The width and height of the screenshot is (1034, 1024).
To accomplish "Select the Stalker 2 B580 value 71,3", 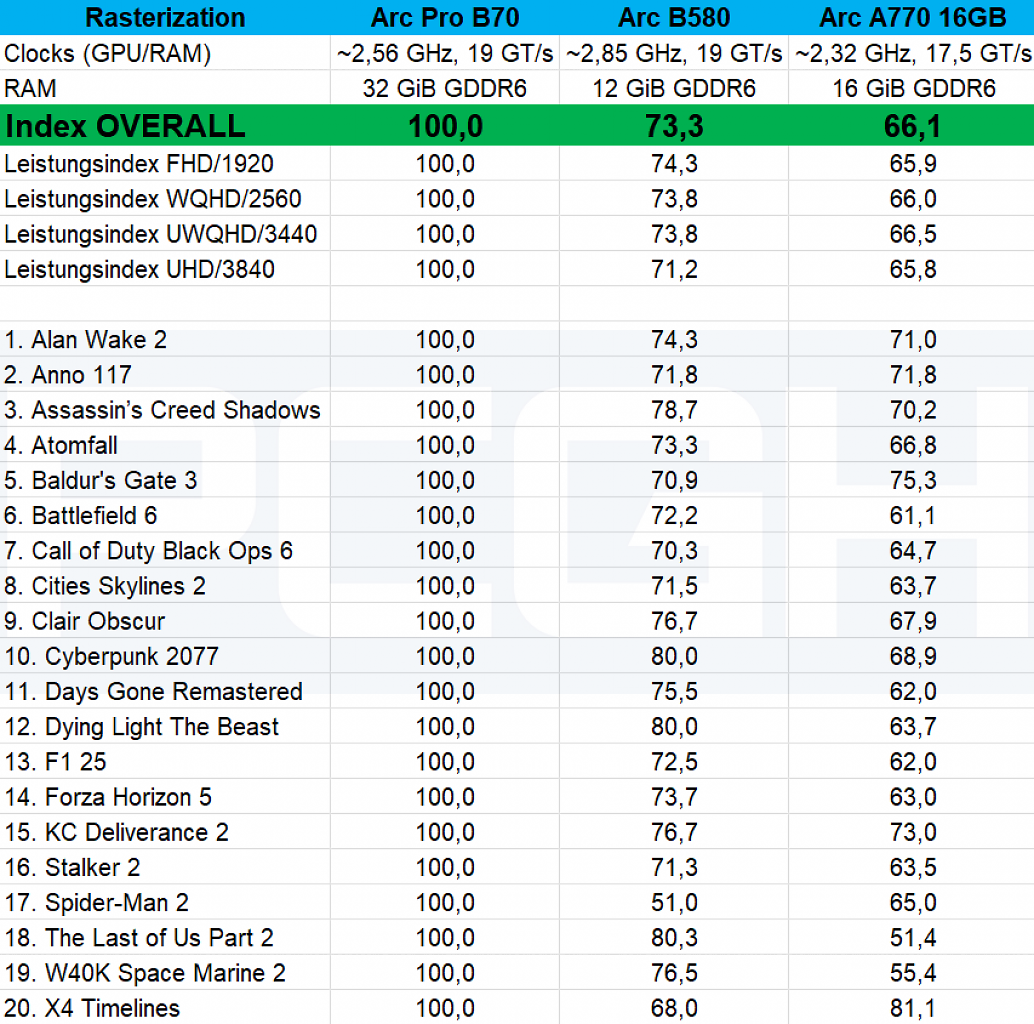I will [x=674, y=867].
